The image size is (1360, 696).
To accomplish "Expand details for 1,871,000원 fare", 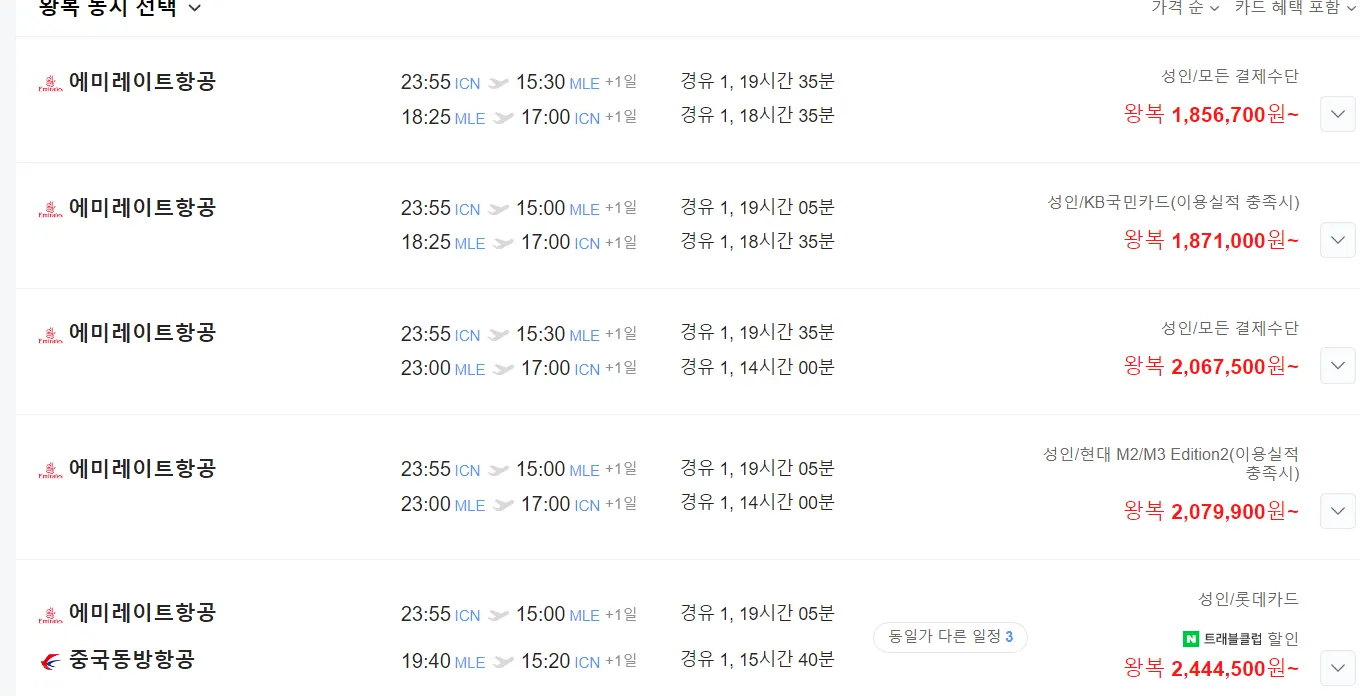I will 1338,240.
